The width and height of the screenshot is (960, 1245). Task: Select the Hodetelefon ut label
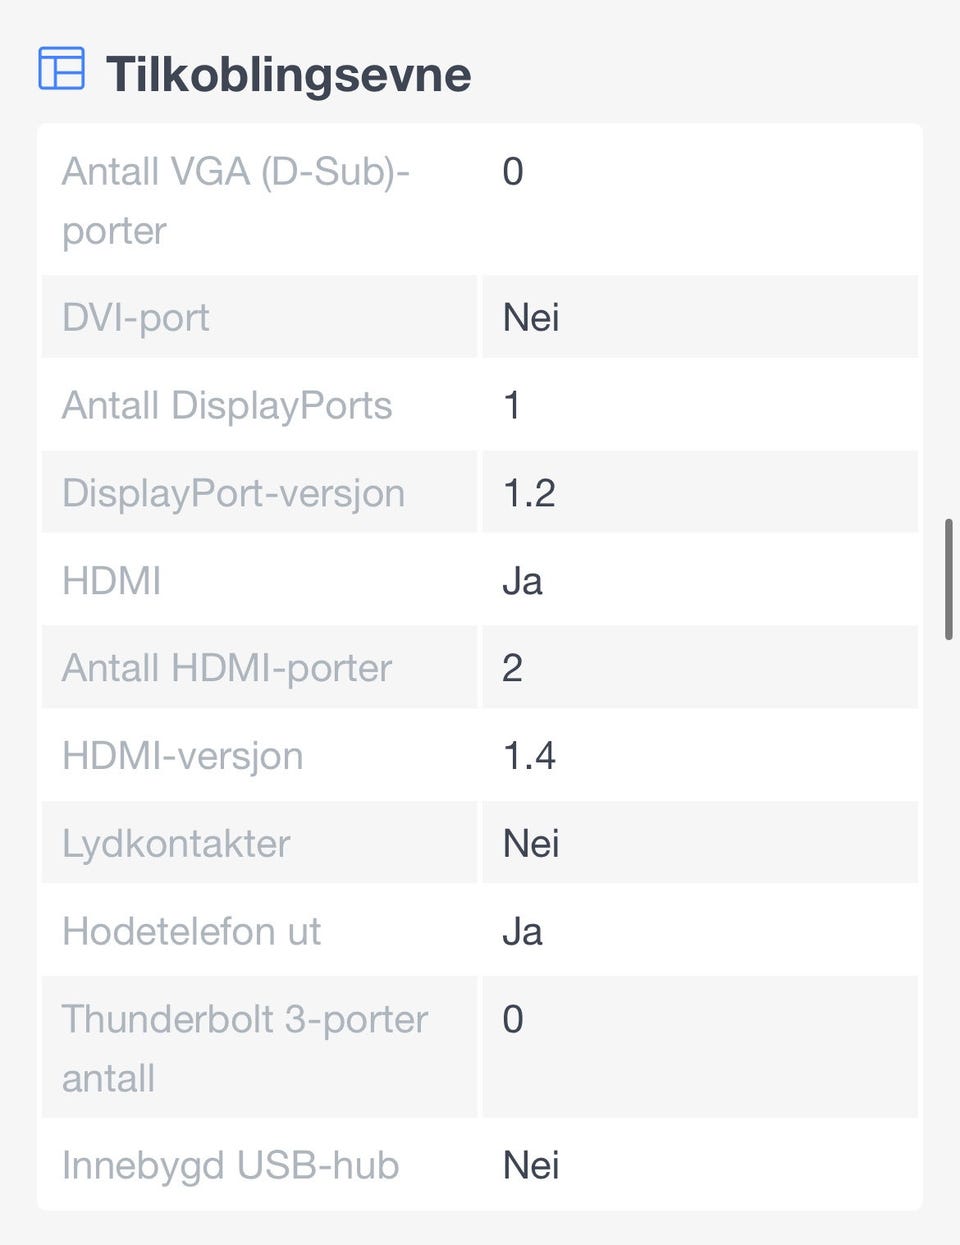click(192, 932)
